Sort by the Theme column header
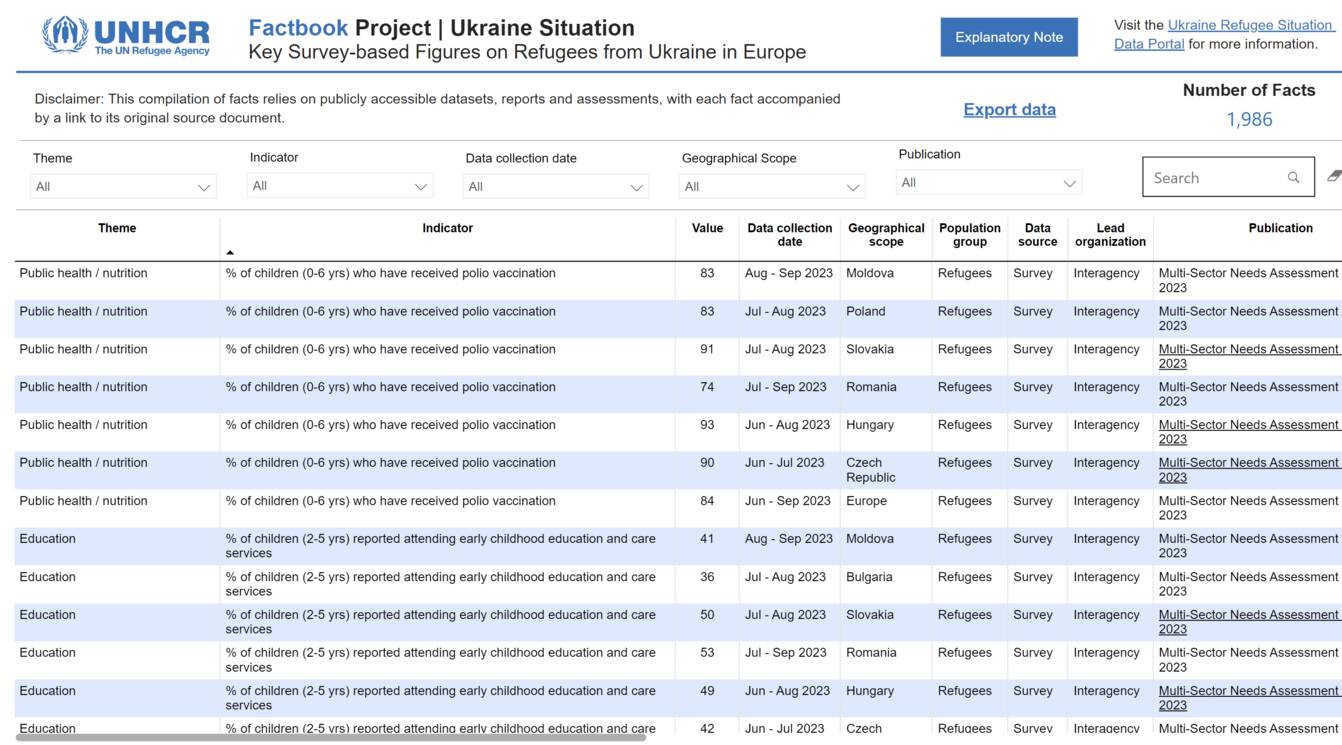 (x=117, y=228)
